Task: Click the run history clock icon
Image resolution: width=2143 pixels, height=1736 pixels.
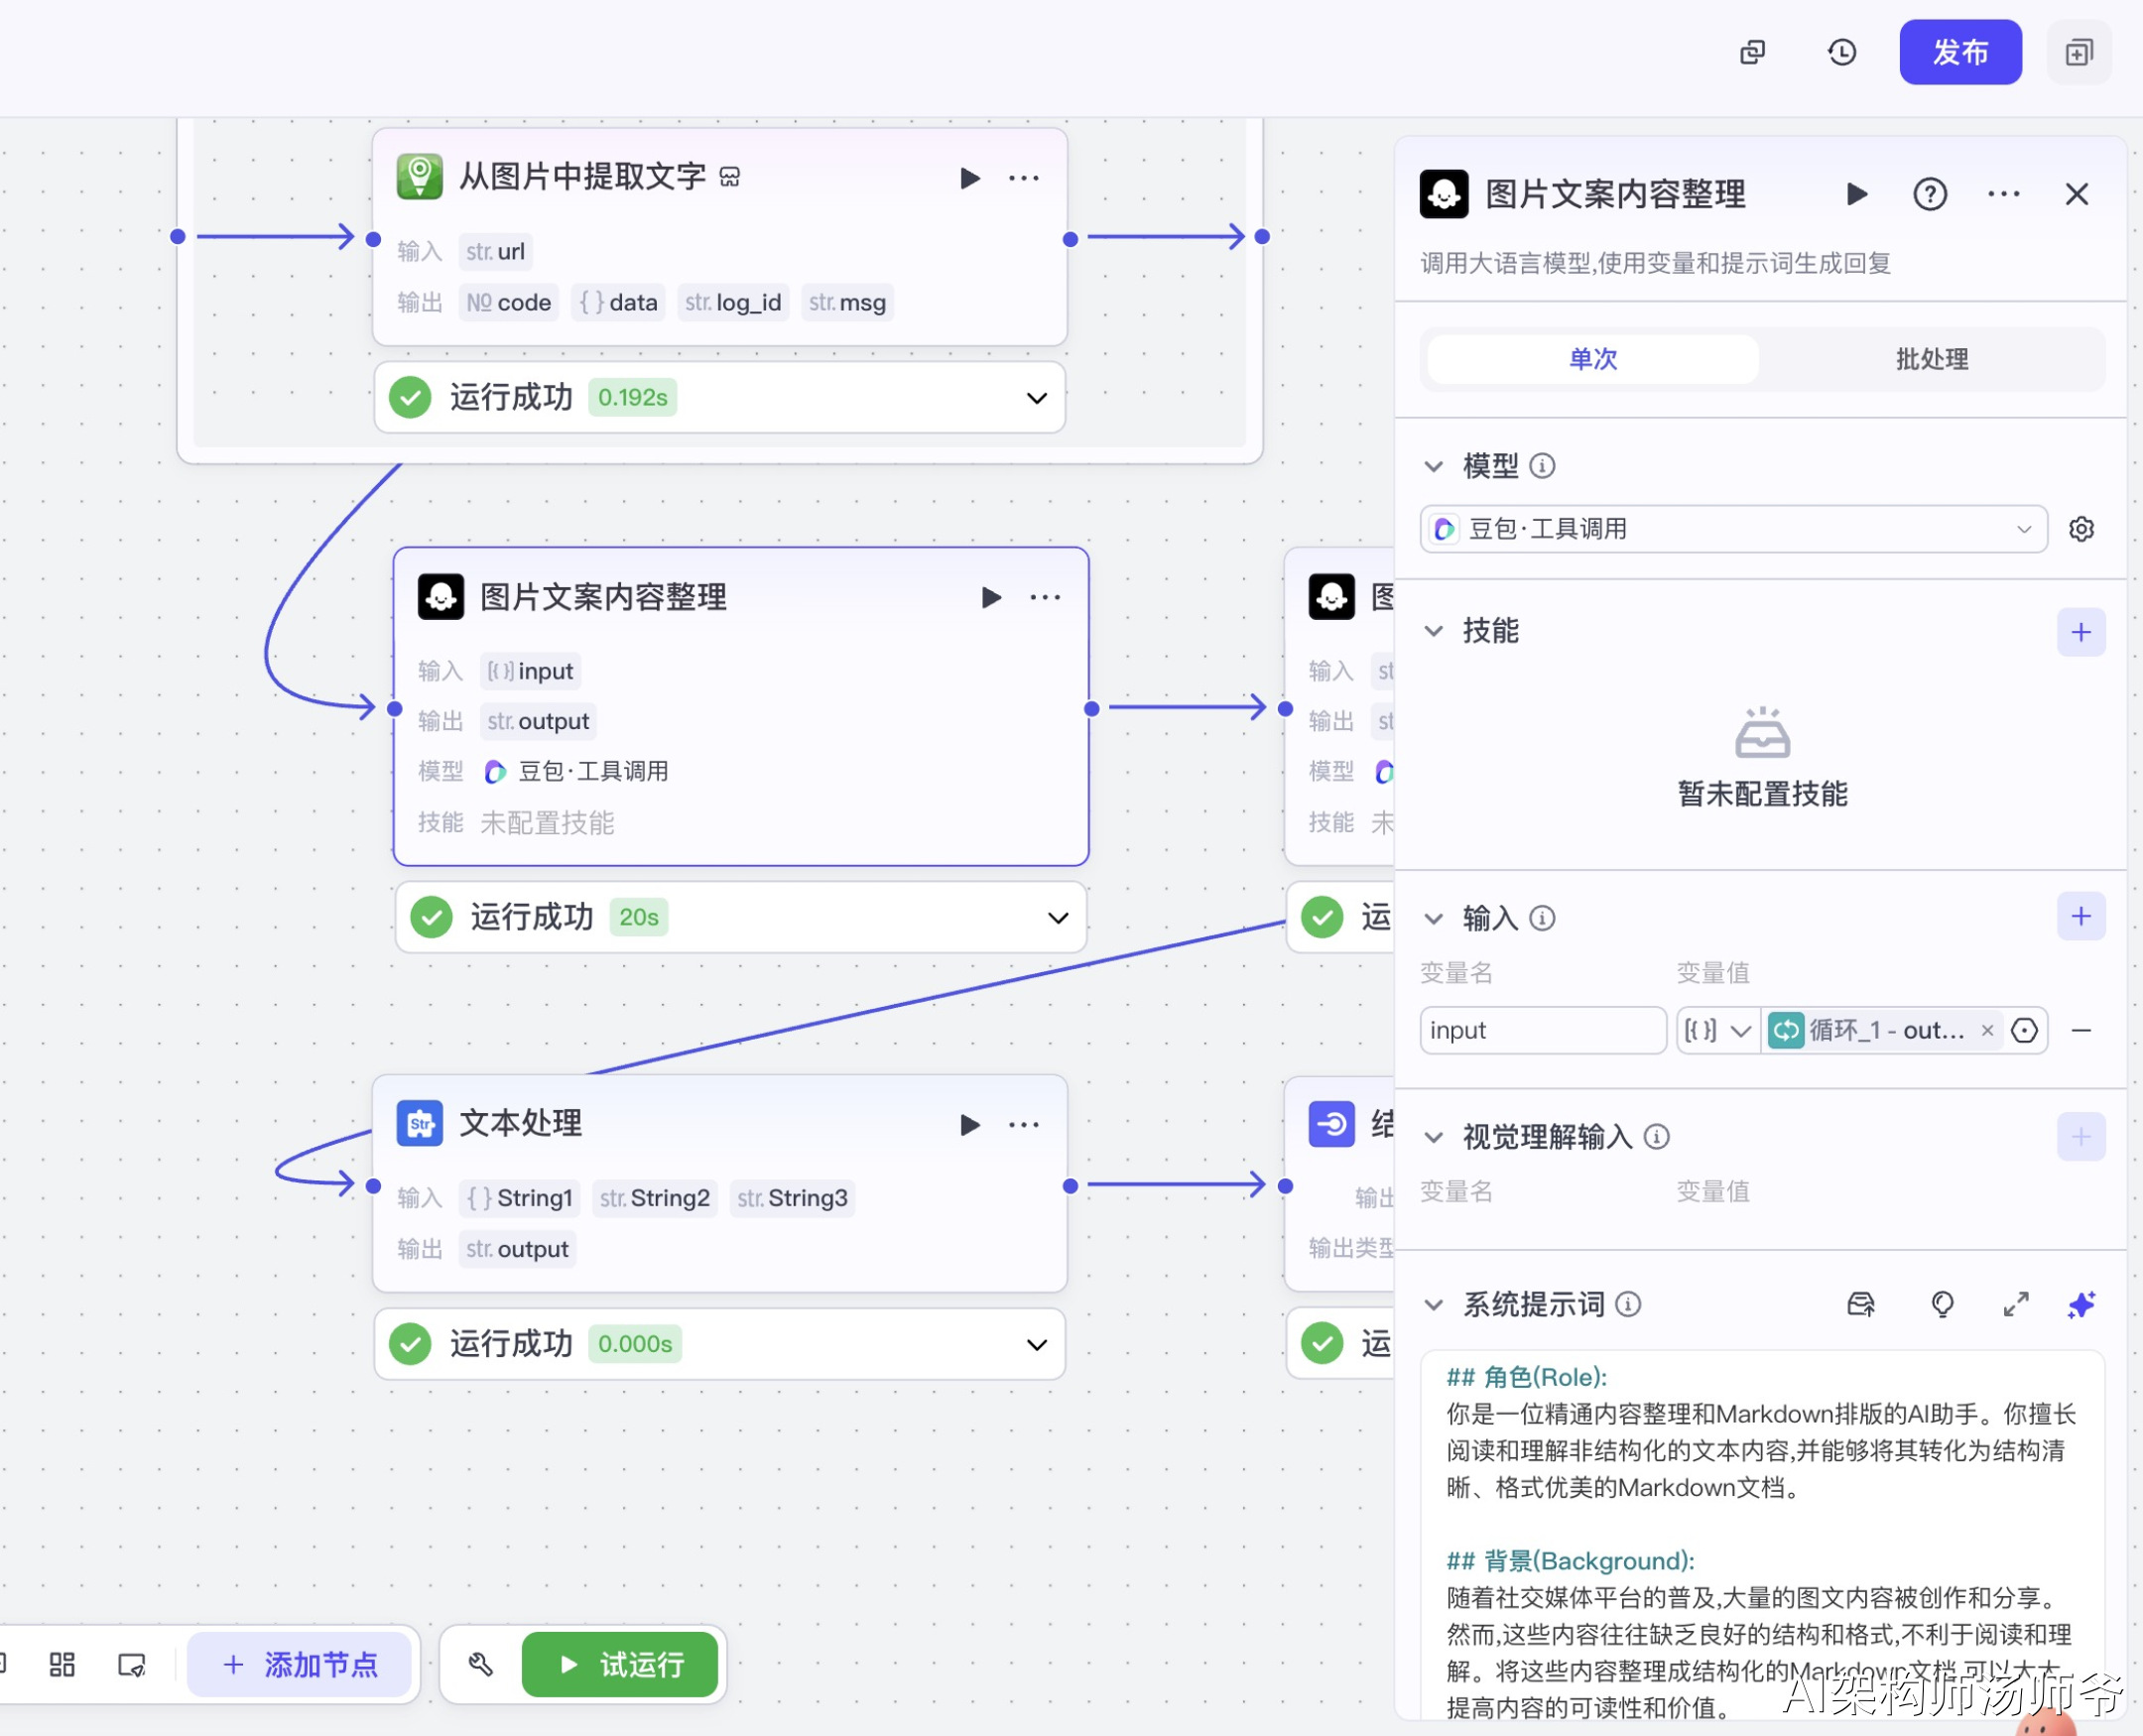Action: [1841, 52]
